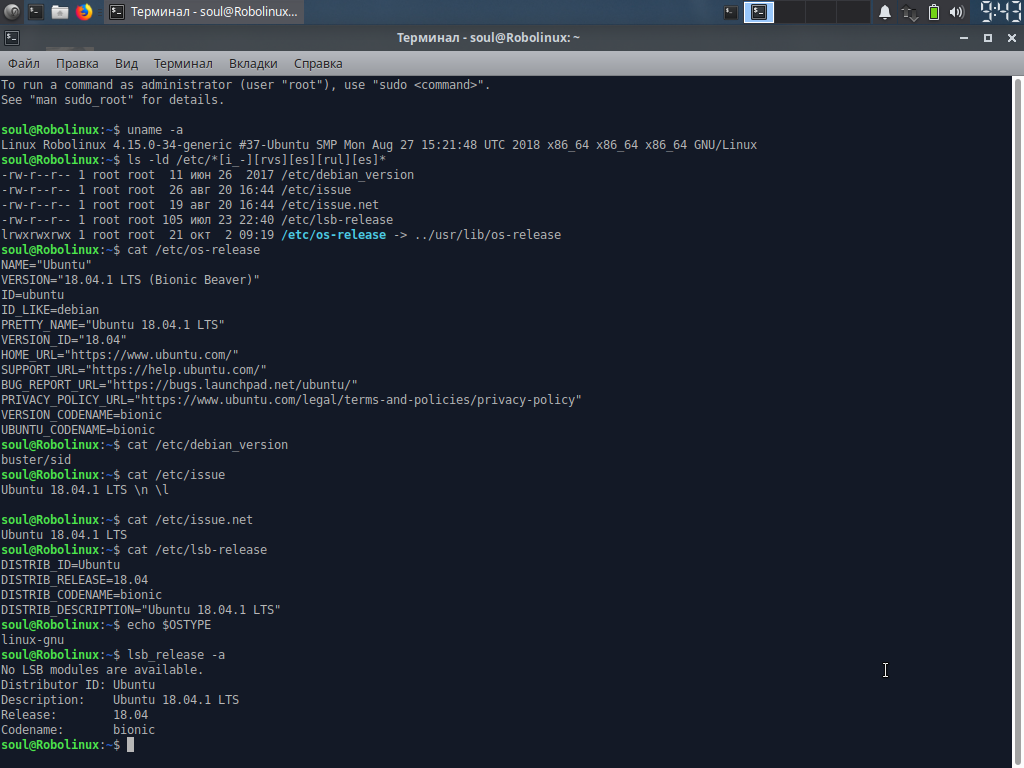The height and width of the screenshot is (768, 1024).
Task: Click the HOME_URL ubuntu.com line
Action: 120,355
